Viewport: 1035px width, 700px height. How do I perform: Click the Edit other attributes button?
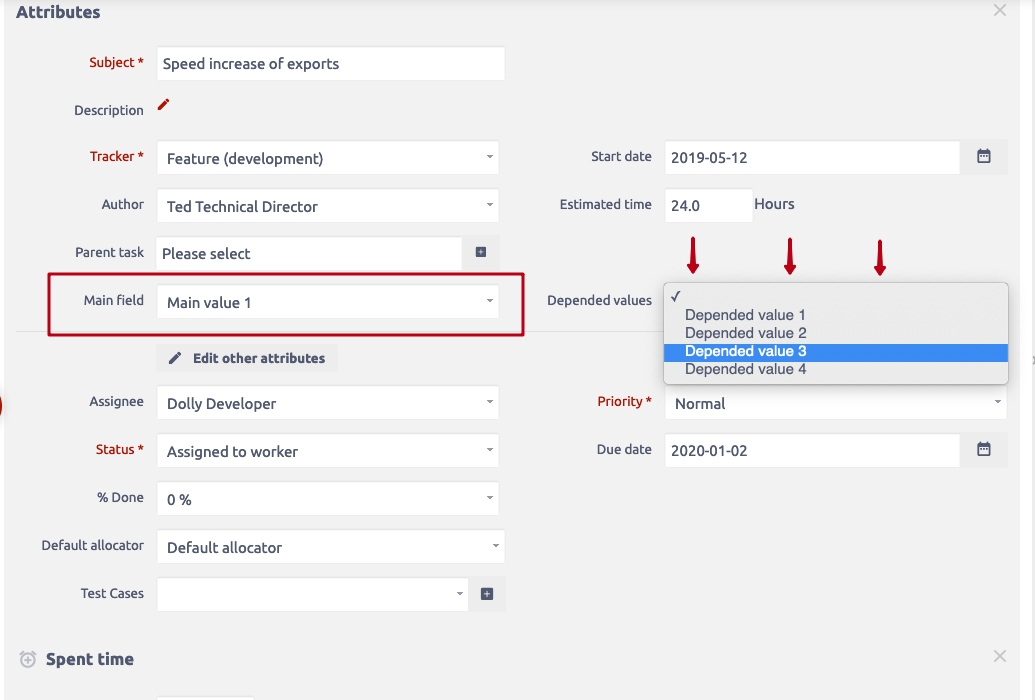point(247,358)
